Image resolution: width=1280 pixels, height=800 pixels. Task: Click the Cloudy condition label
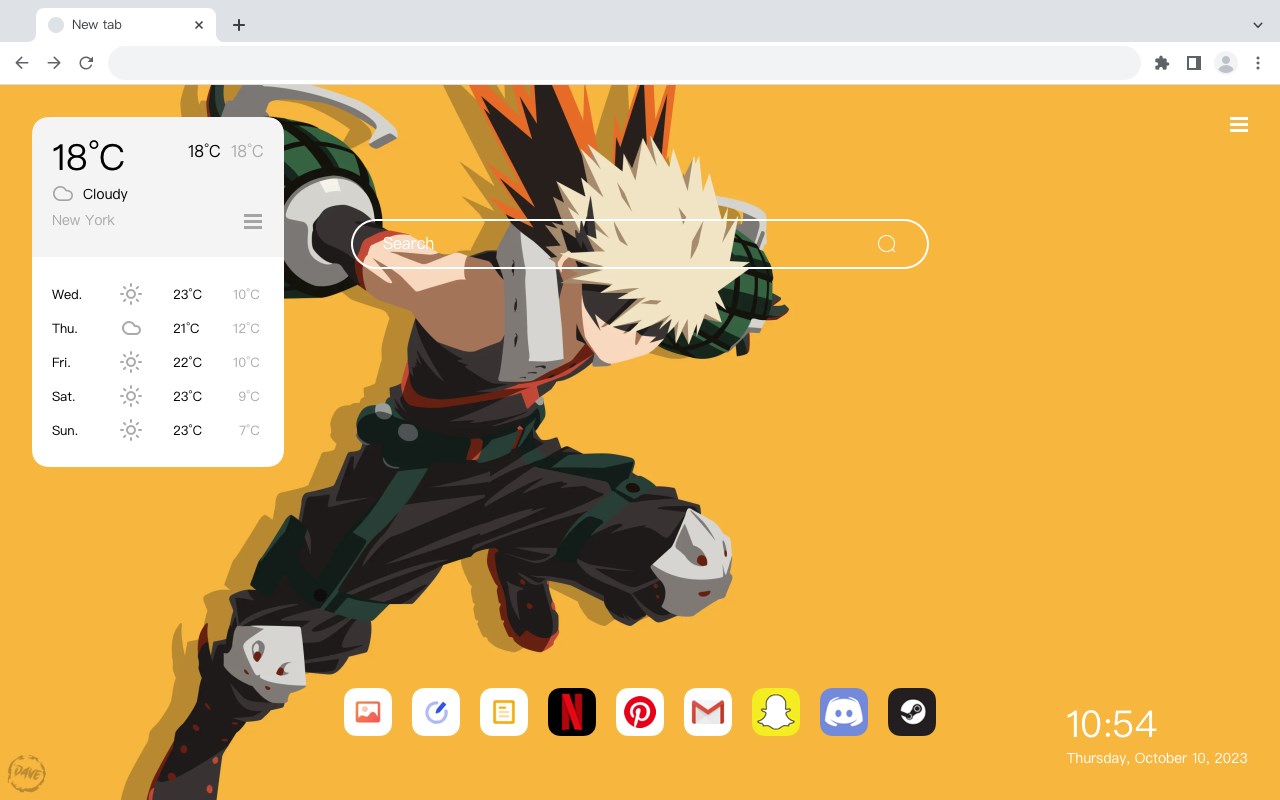[x=105, y=194]
